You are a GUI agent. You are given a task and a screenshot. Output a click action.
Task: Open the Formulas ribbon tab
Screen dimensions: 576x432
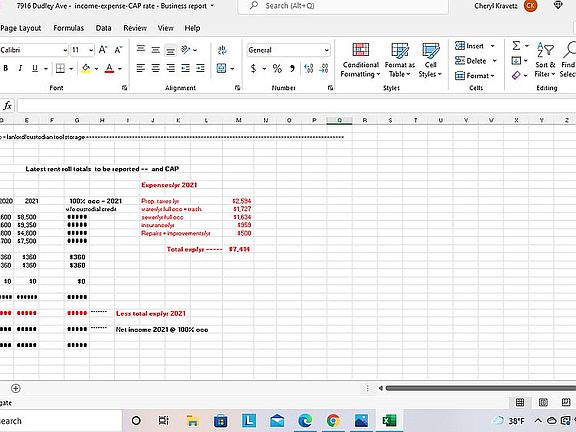[69, 28]
